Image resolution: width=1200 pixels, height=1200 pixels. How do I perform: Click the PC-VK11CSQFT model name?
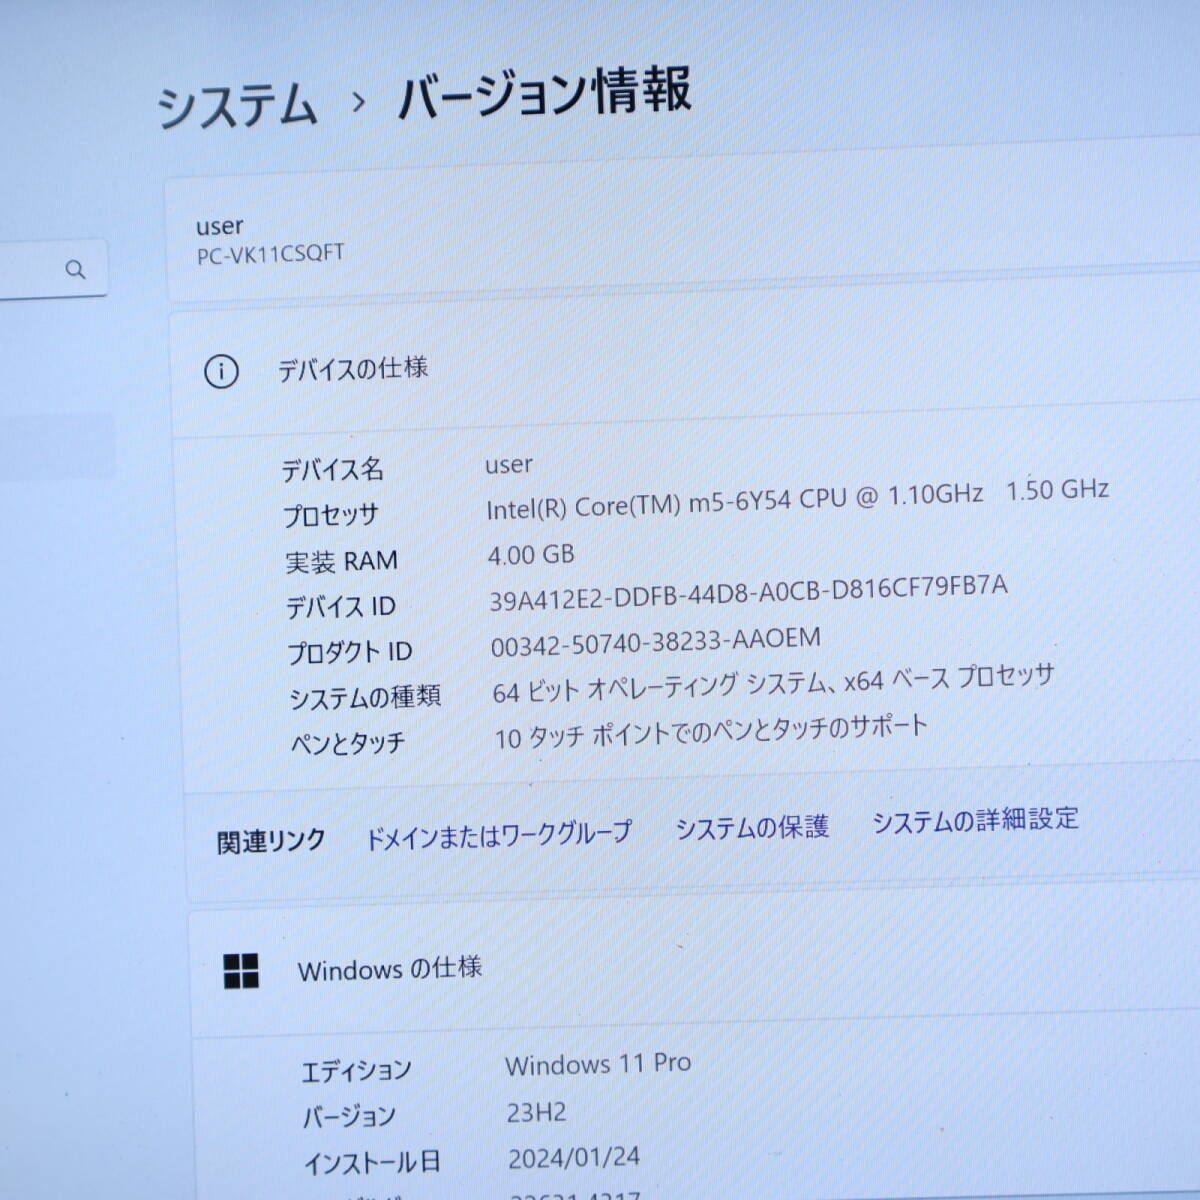[x=270, y=254]
